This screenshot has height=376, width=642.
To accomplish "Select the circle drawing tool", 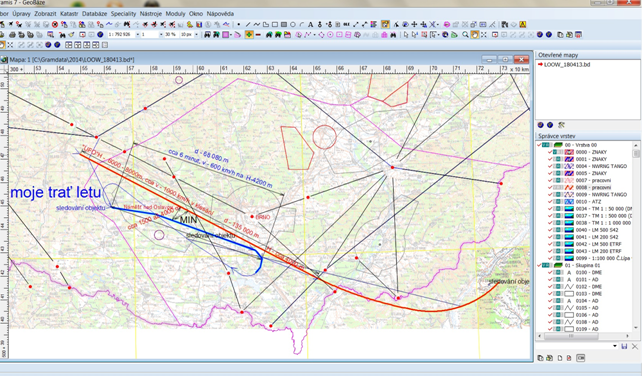I will pyautogui.click(x=293, y=25).
